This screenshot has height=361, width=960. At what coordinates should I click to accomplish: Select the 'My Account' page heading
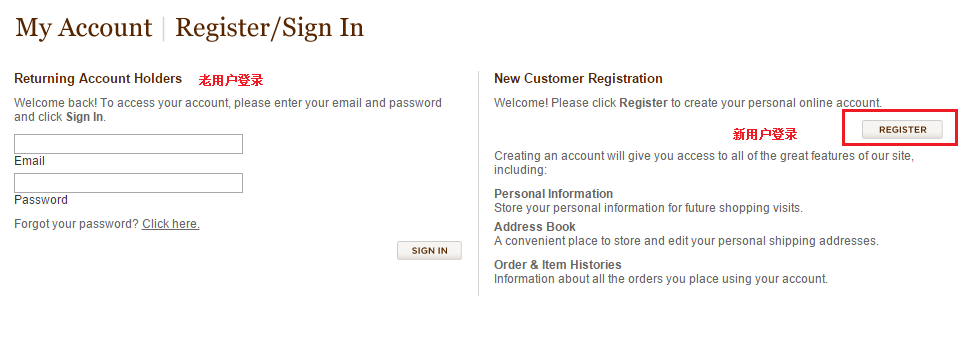click(84, 28)
